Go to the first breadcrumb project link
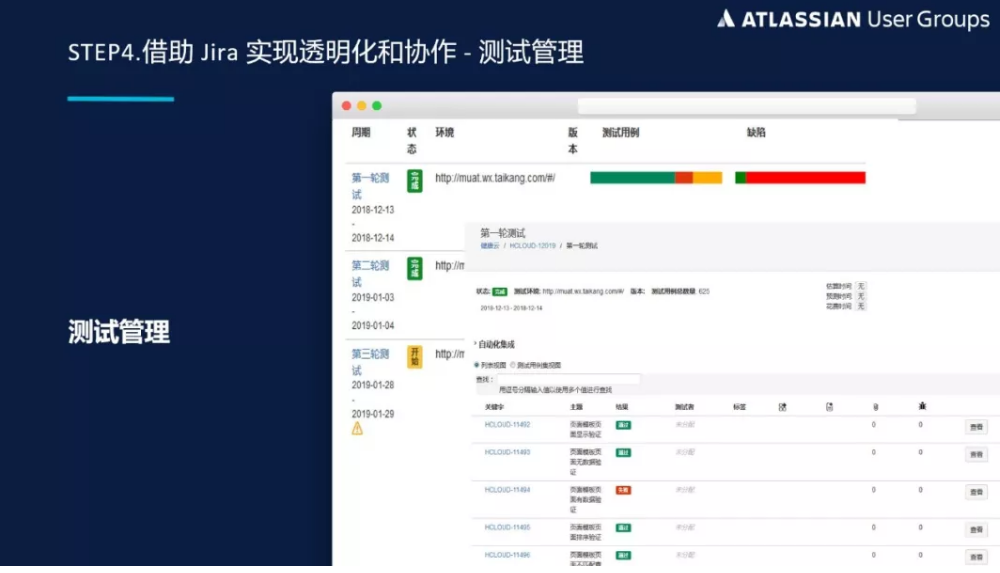The height and width of the screenshot is (573, 1000). coord(490,246)
